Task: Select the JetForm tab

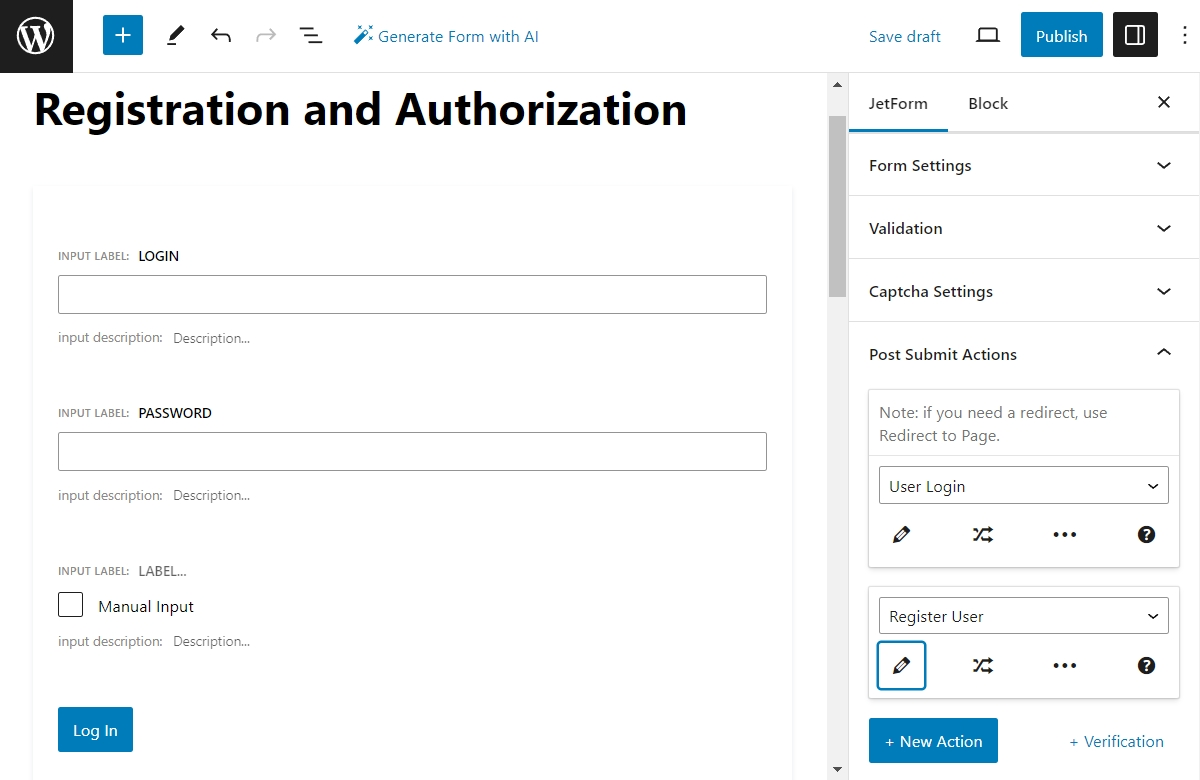Action: click(x=898, y=102)
